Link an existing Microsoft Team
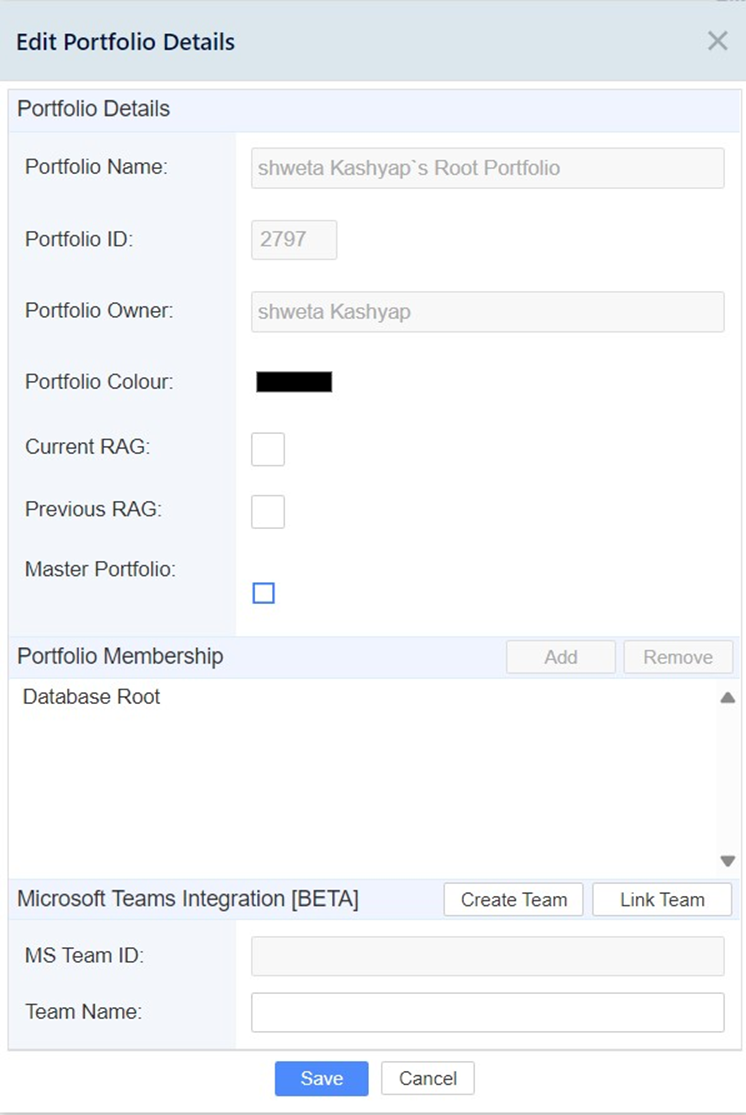Image resolution: width=746 pixels, height=1115 pixels. coord(662,900)
